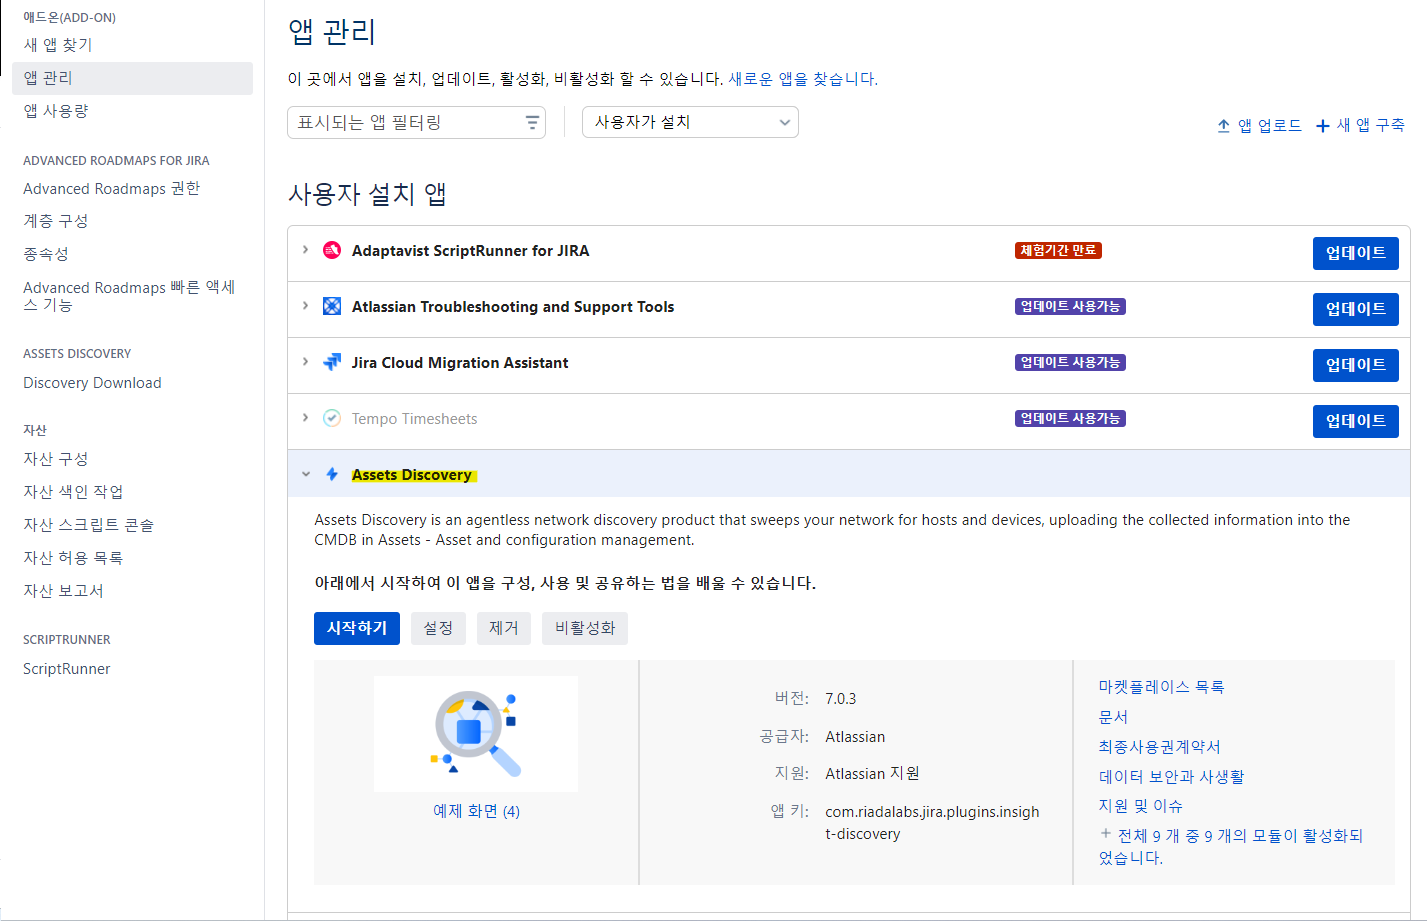Click the Tempo Timesheets app name
1427x921 pixels.
414,419
